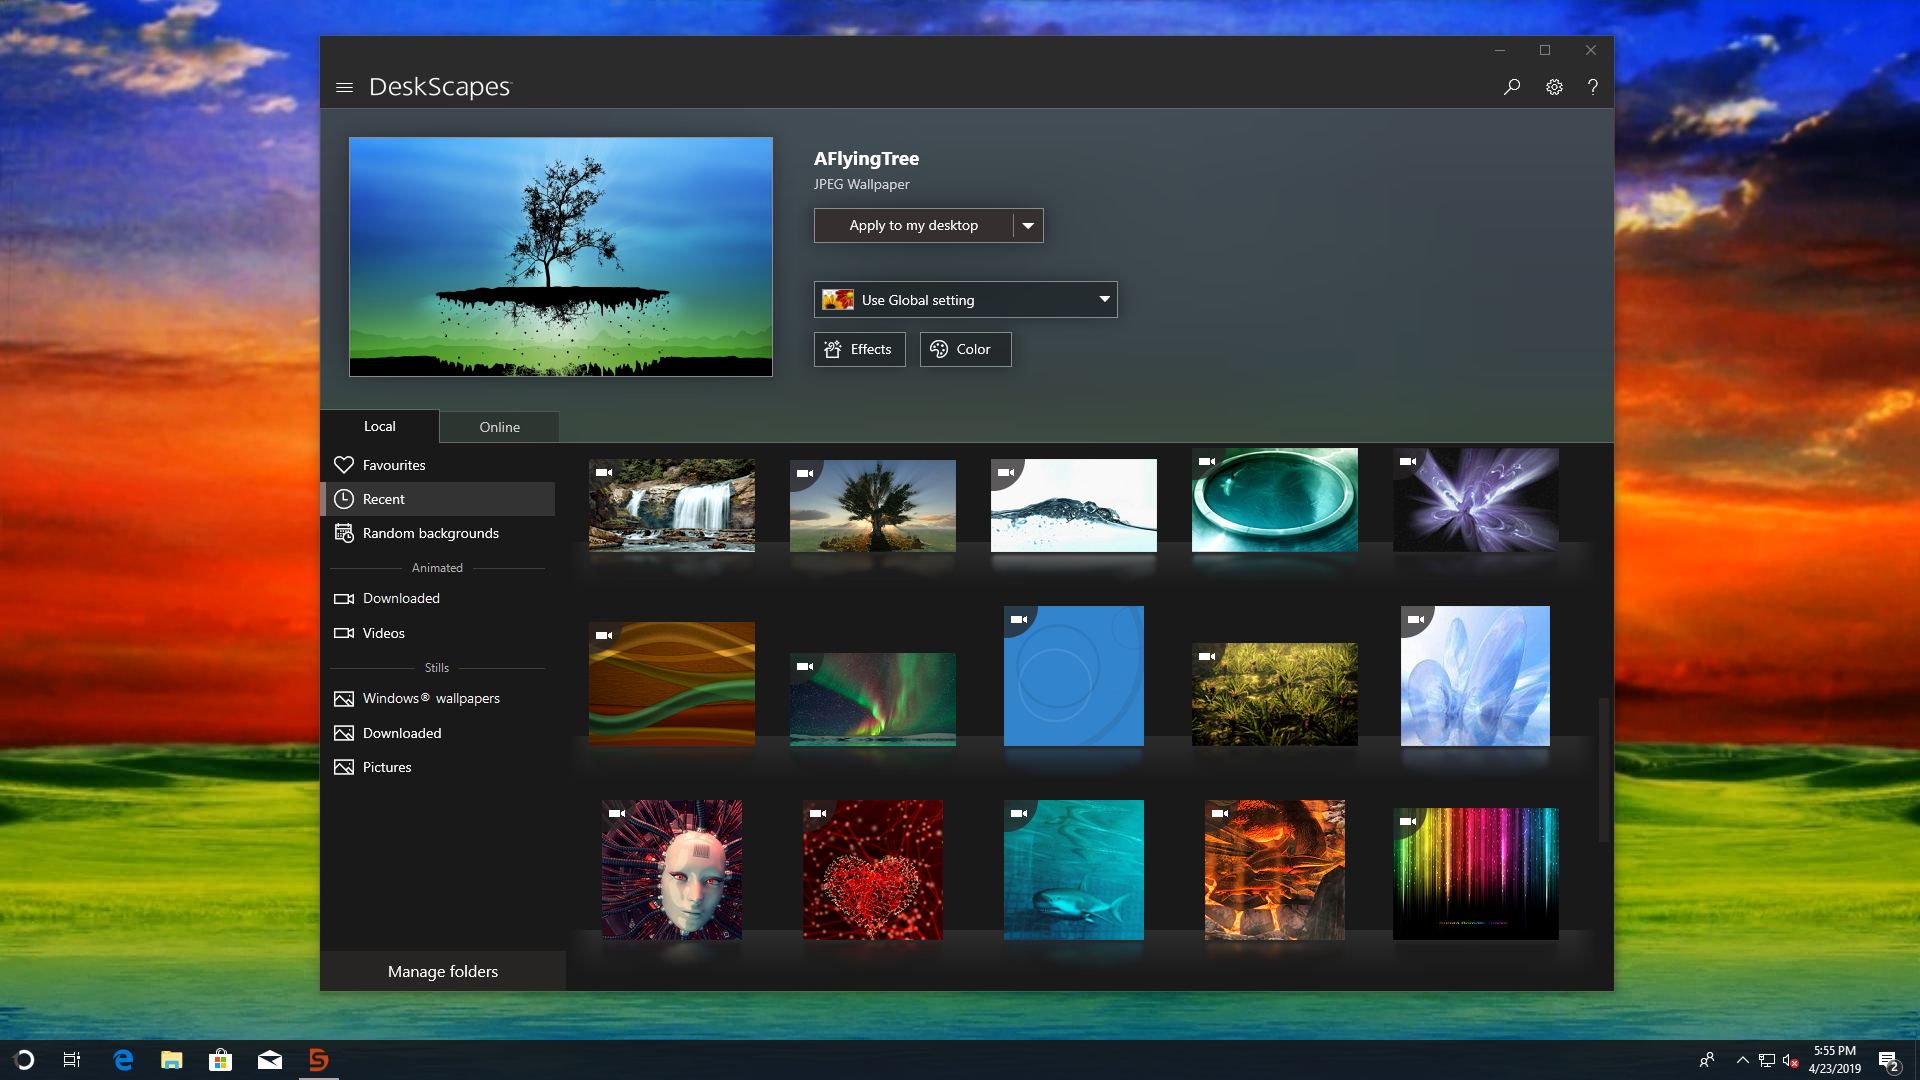This screenshot has height=1080, width=1920.
Task: Expand the Apply to my desktop dropdown arrow
Action: click(x=1028, y=225)
